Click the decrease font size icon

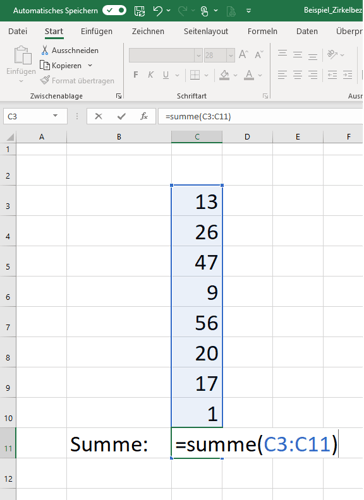pyautogui.click(x=259, y=54)
